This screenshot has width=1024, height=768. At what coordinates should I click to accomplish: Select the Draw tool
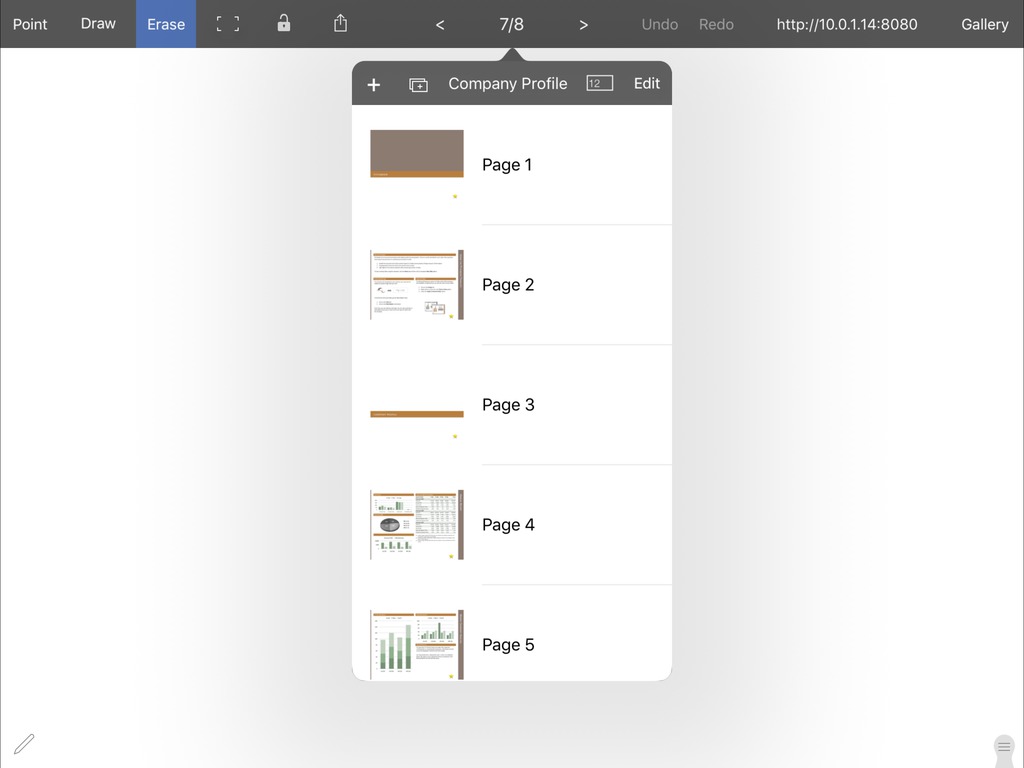pyautogui.click(x=98, y=24)
